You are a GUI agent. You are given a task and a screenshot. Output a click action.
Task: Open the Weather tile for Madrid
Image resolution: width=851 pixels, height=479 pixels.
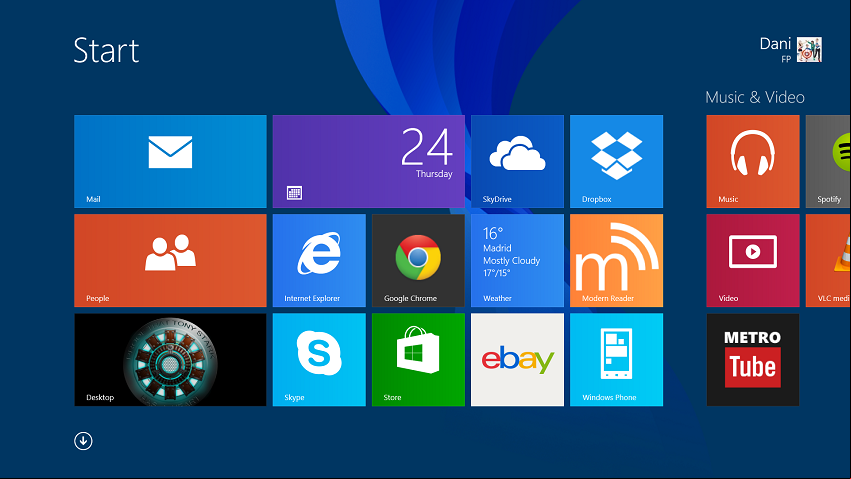517,260
